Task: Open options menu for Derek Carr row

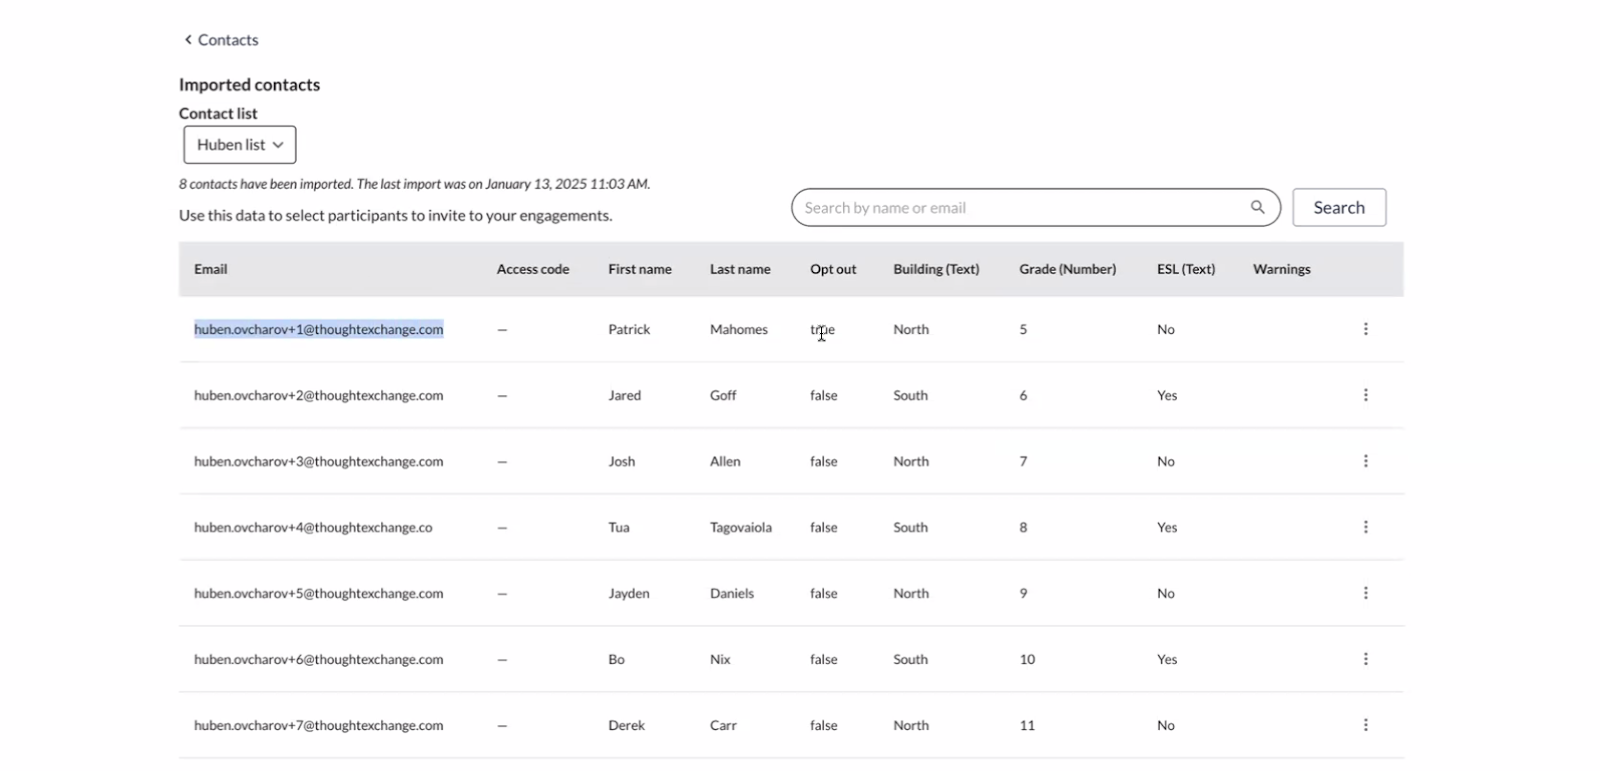Action: tap(1365, 725)
